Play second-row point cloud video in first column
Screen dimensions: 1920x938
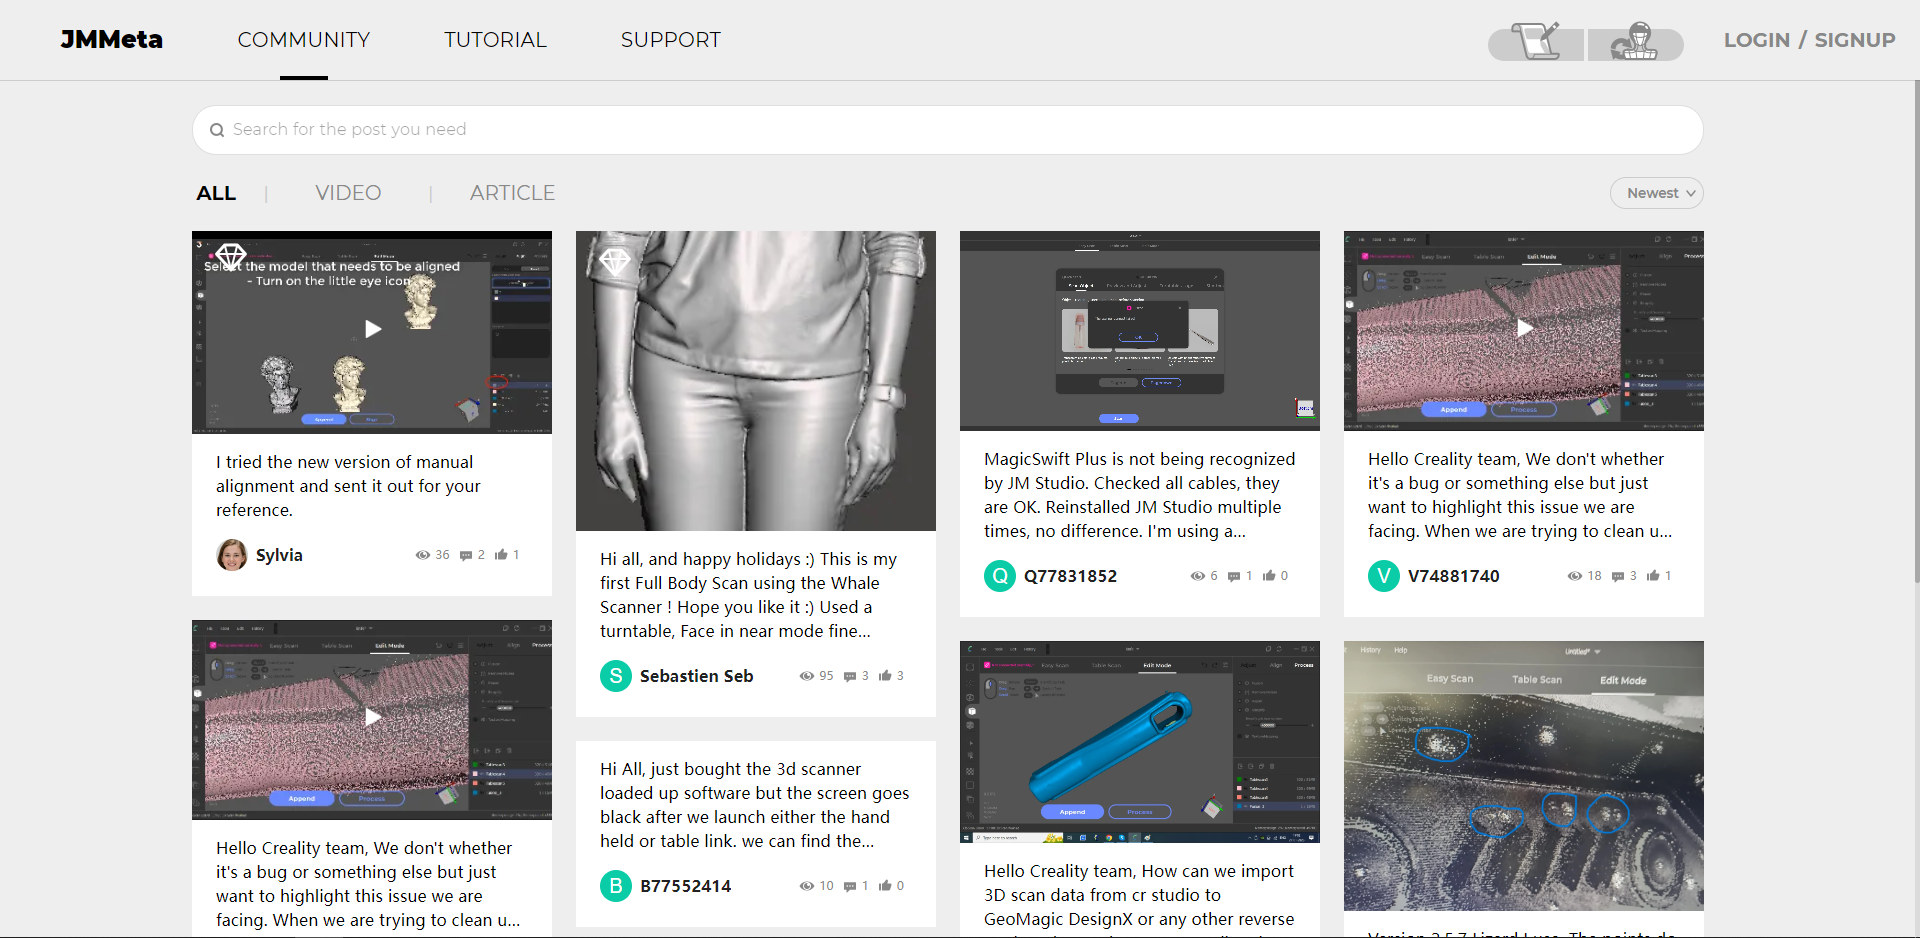372,717
